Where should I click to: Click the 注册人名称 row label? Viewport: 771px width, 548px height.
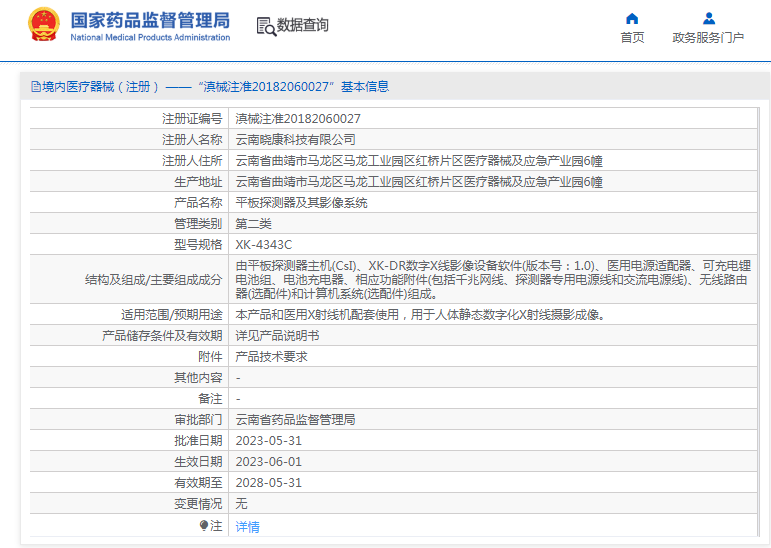pyautogui.click(x=192, y=140)
